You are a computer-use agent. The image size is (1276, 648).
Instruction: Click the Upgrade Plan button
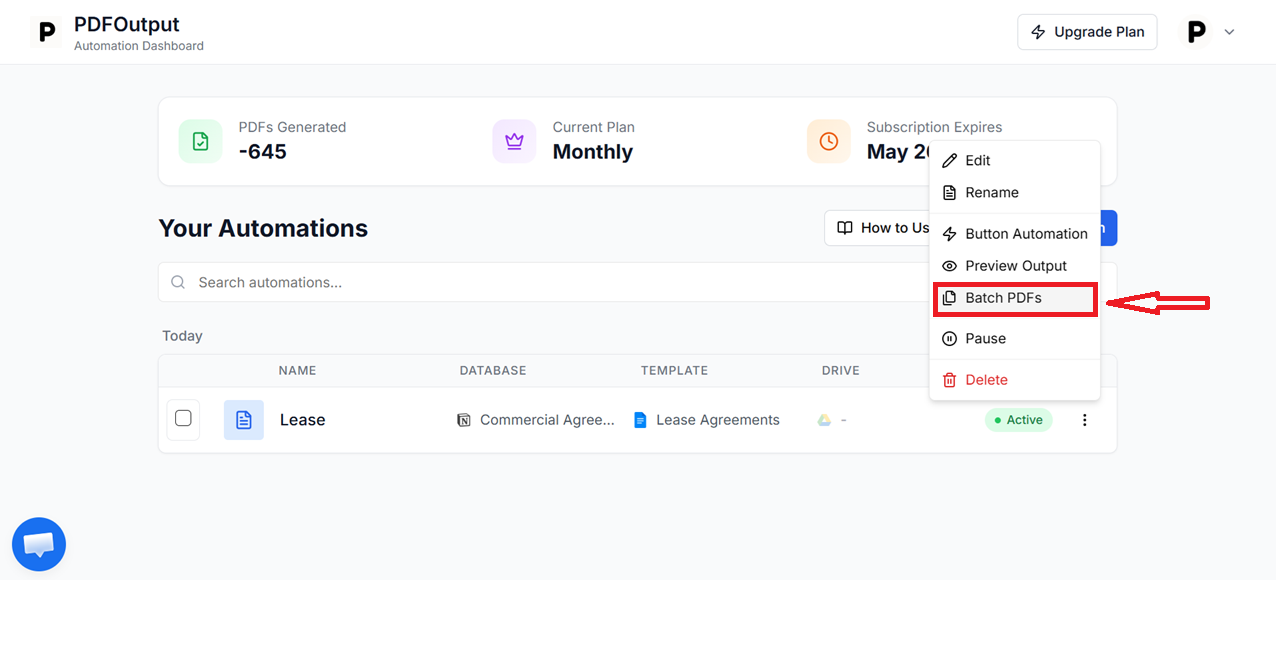[x=1087, y=32]
